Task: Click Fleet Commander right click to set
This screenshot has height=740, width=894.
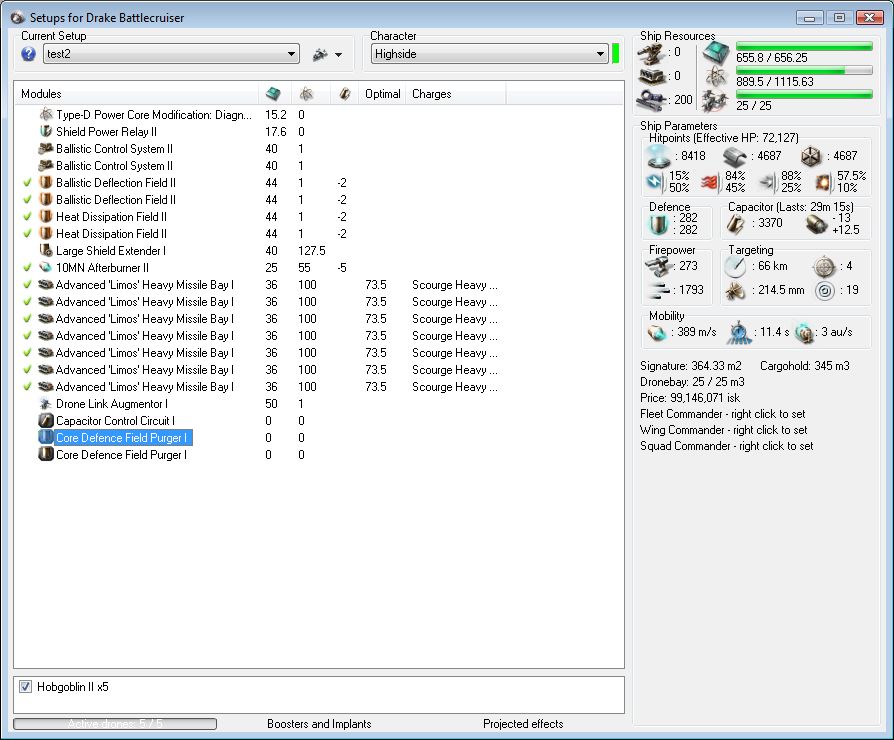Action: 722,414
